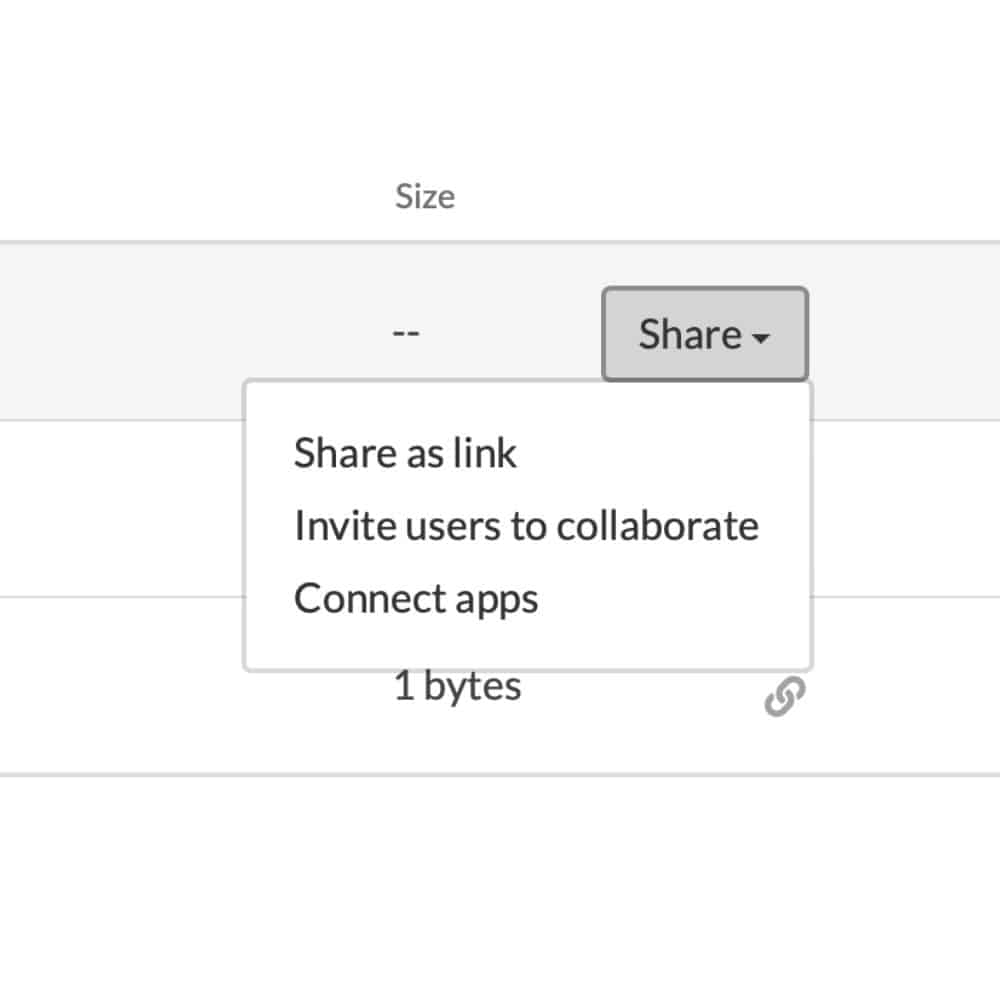Click empty padding below "Connect apps" in menu
1000x1000 pixels.
(527, 645)
